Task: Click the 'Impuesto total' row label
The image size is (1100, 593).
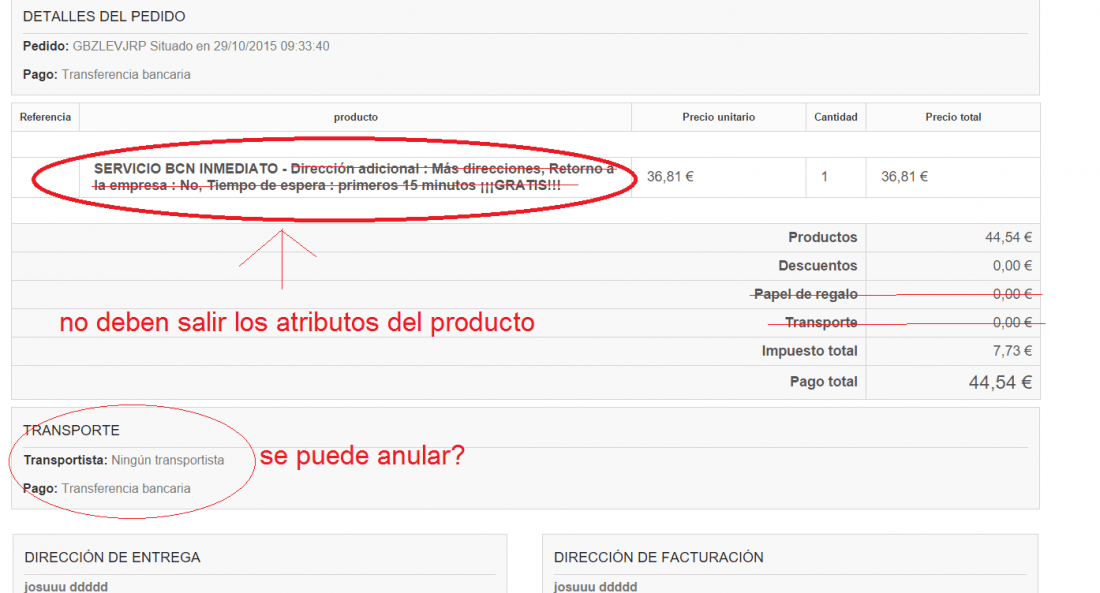Action: (x=810, y=351)
